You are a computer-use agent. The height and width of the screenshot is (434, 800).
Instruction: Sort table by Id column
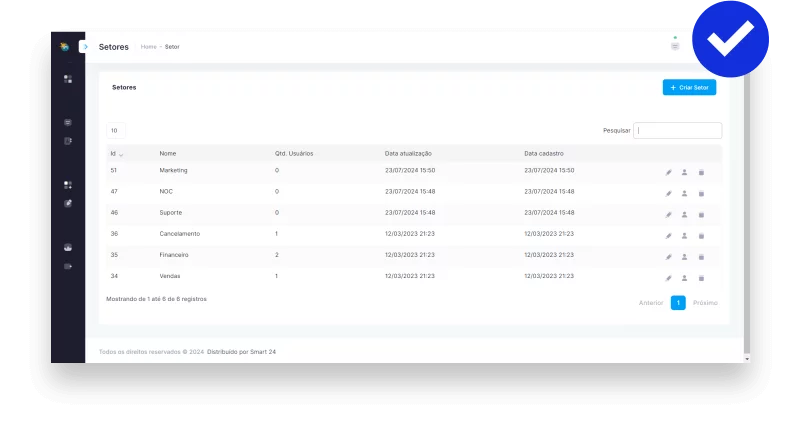(116, 154)
